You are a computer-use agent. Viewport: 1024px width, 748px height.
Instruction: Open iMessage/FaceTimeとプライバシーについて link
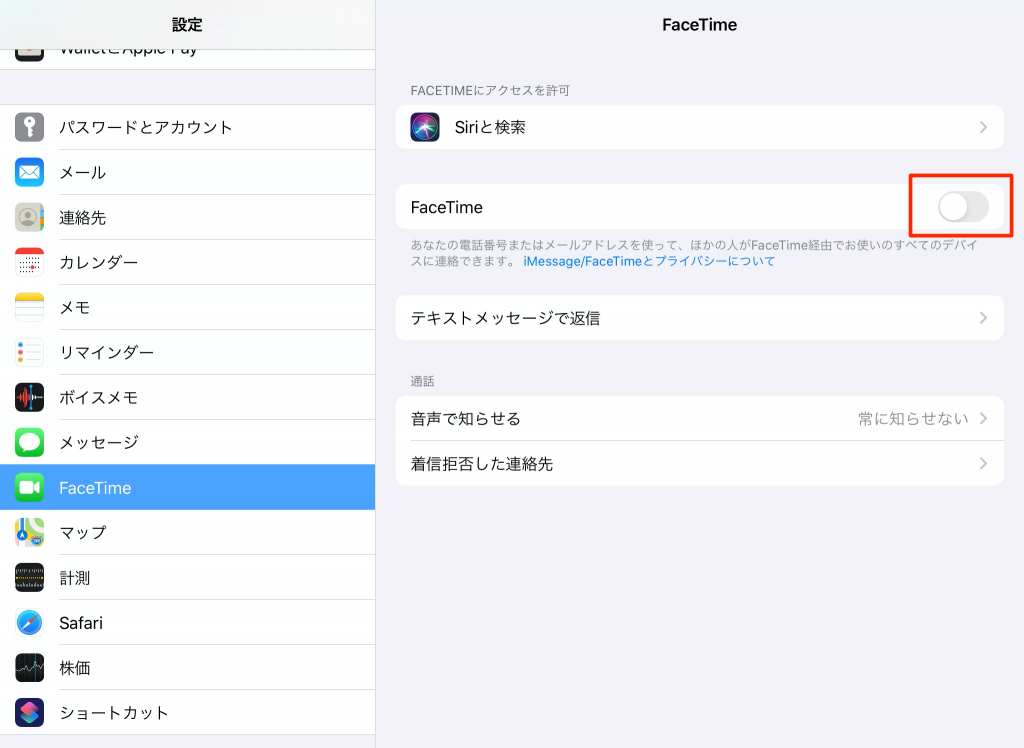coord(649,261)
